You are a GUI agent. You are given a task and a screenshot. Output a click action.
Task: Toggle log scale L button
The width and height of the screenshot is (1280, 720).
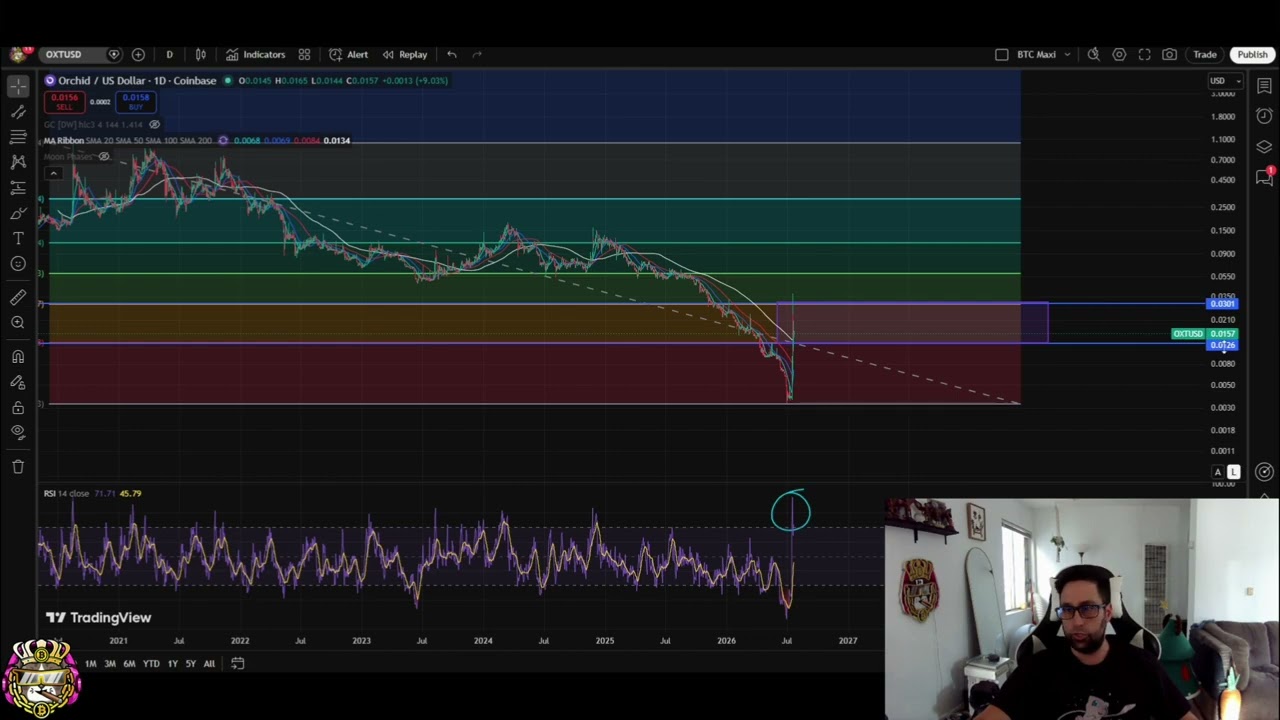1233,472
